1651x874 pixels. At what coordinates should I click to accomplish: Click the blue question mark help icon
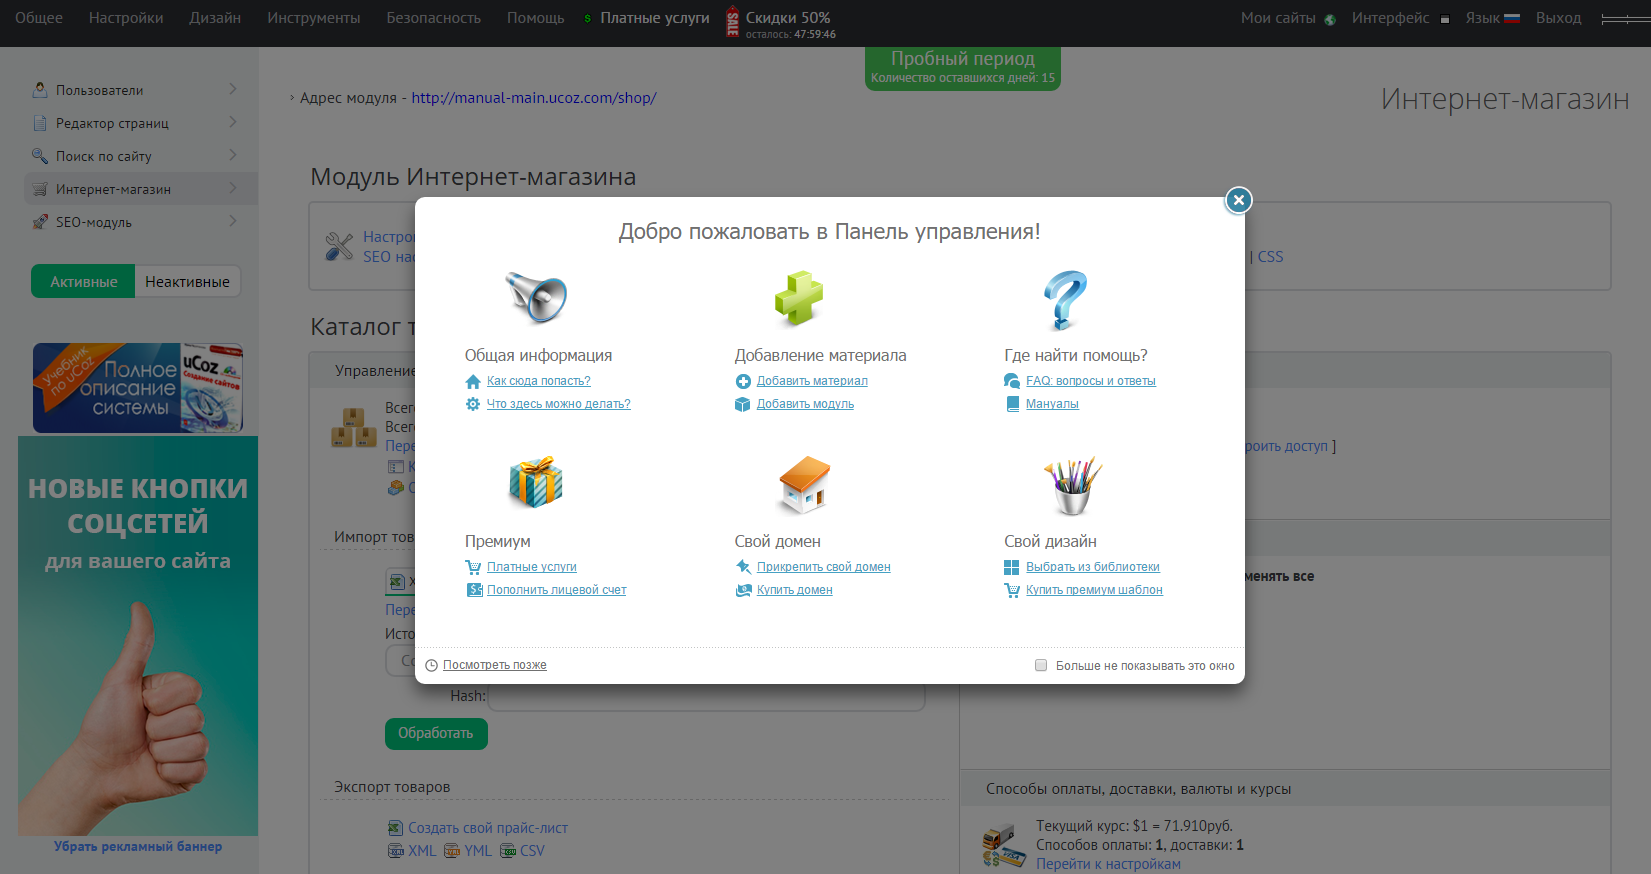click(1065, 299)
